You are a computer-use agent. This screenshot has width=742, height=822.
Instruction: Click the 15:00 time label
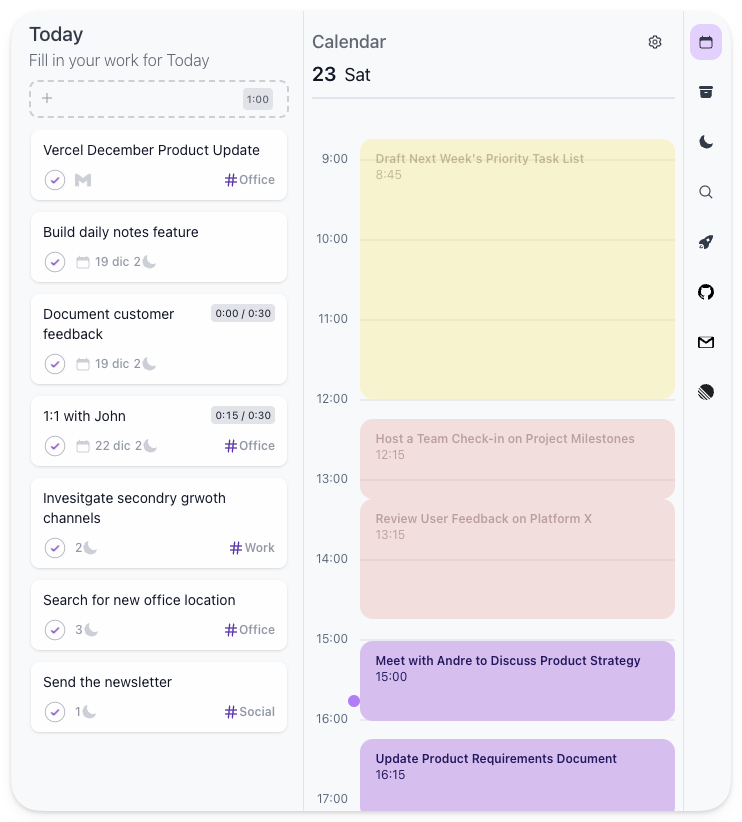coord(332,639)
